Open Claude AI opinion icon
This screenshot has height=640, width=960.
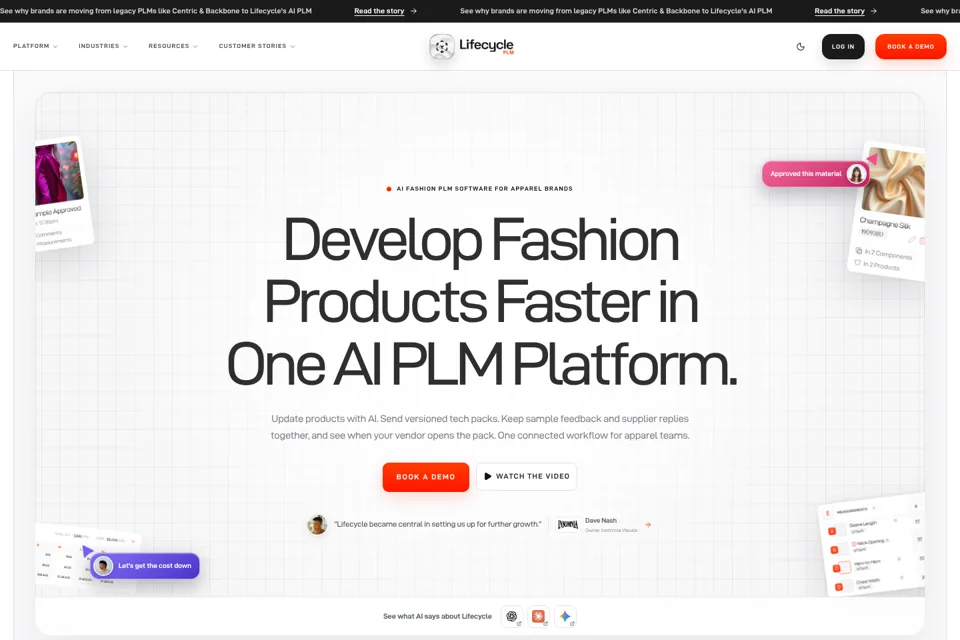tap(539, 616)
